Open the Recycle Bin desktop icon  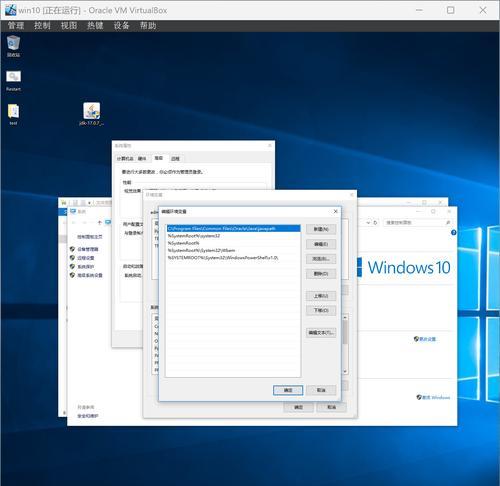coord(13,46)
